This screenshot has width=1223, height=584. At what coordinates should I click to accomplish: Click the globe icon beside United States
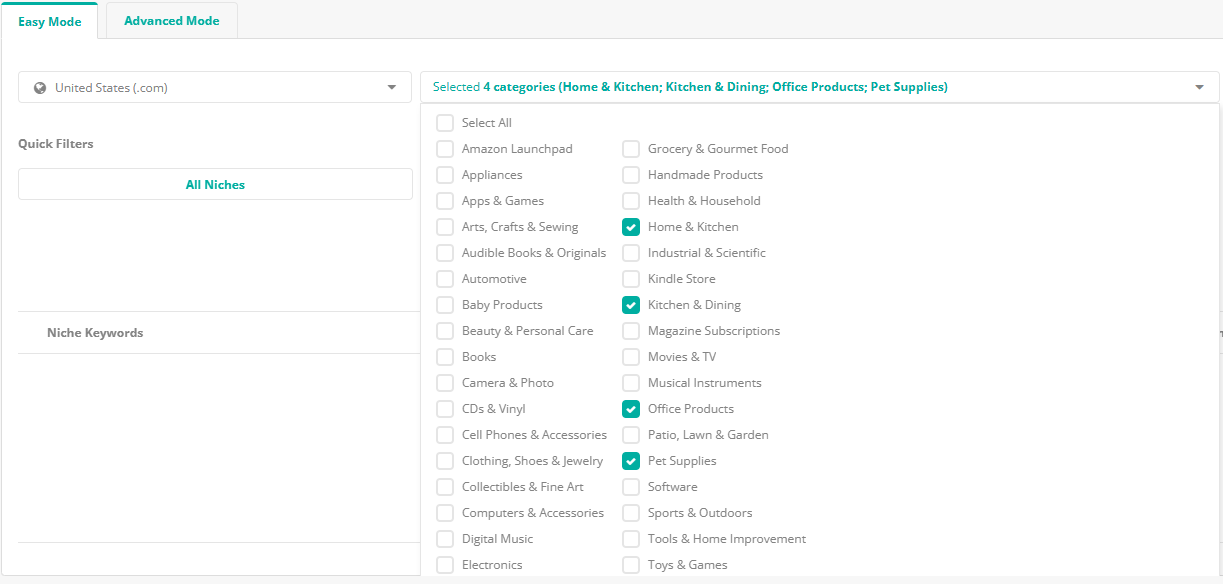(38, 87)
